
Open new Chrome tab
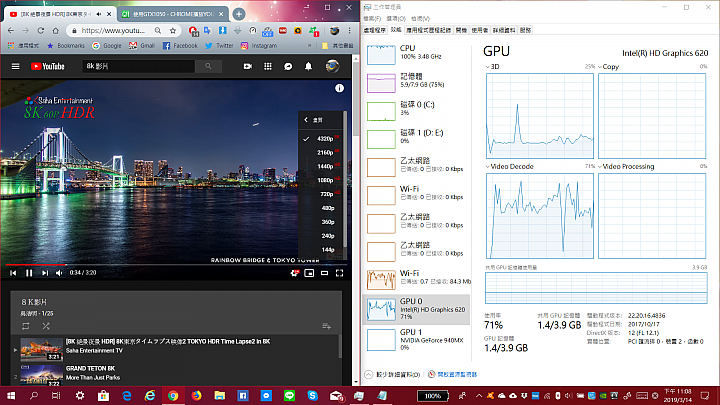[239, 14]
